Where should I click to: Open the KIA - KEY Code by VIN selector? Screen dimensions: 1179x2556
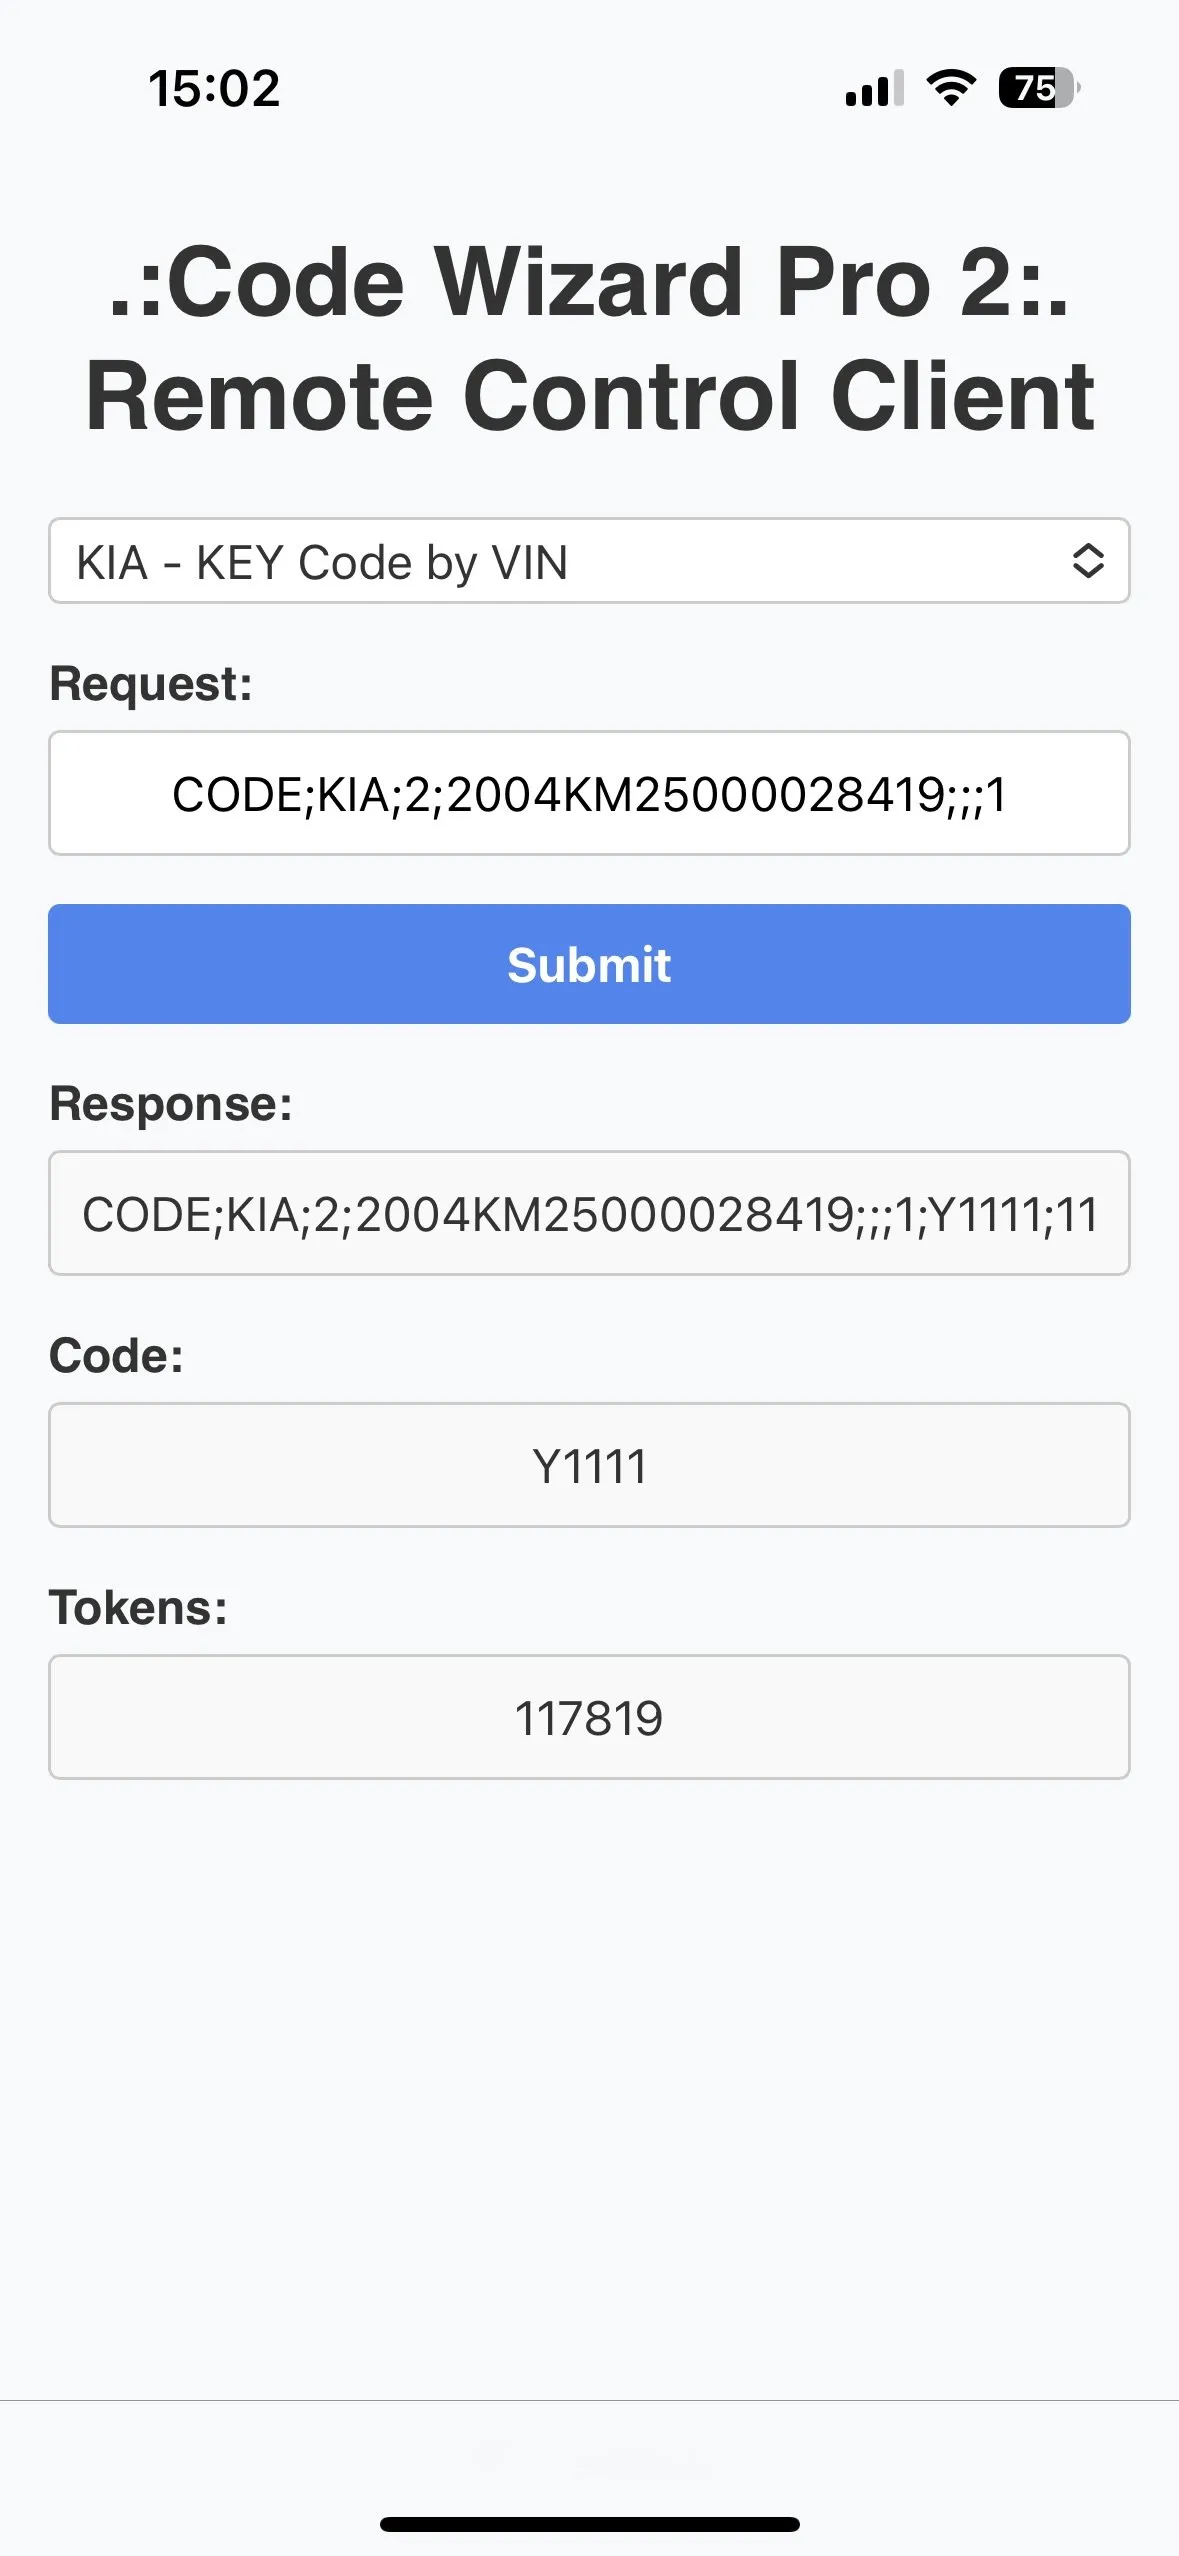[589, 562]
